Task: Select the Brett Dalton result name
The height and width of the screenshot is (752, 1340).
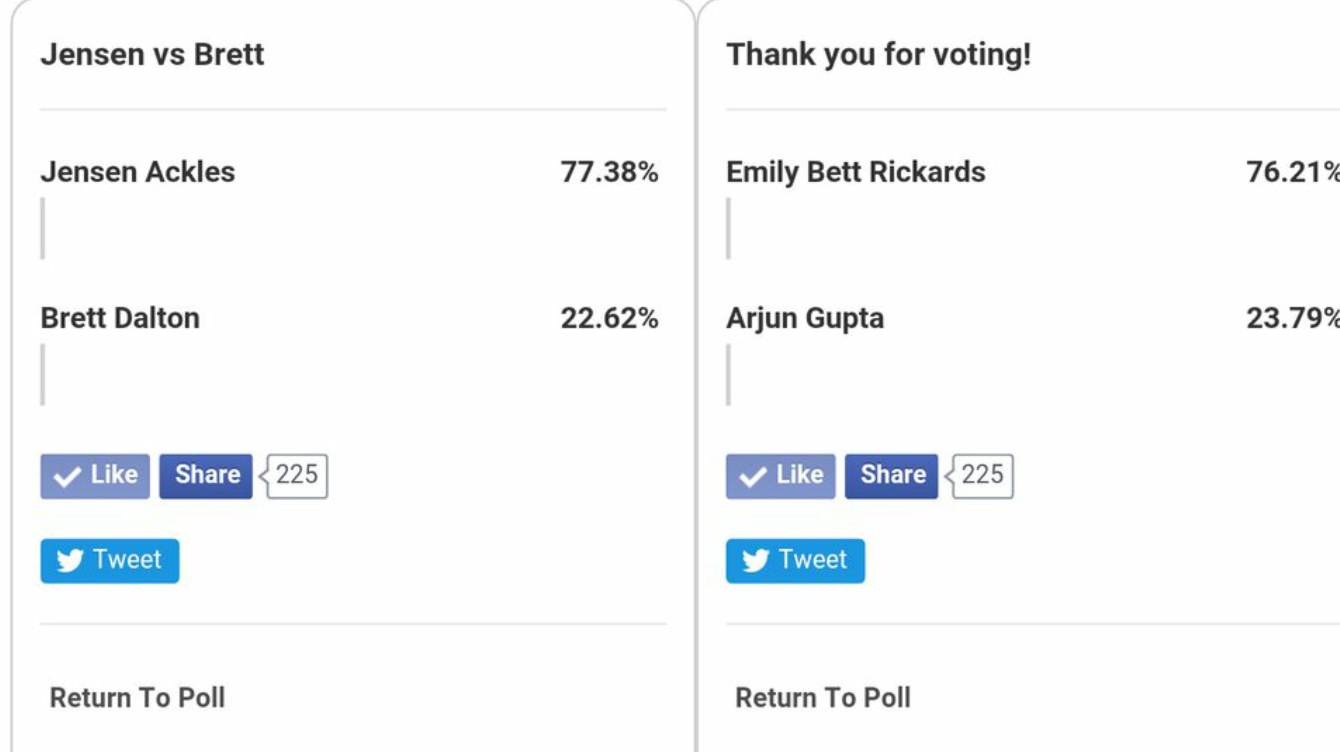Action: 120,318
